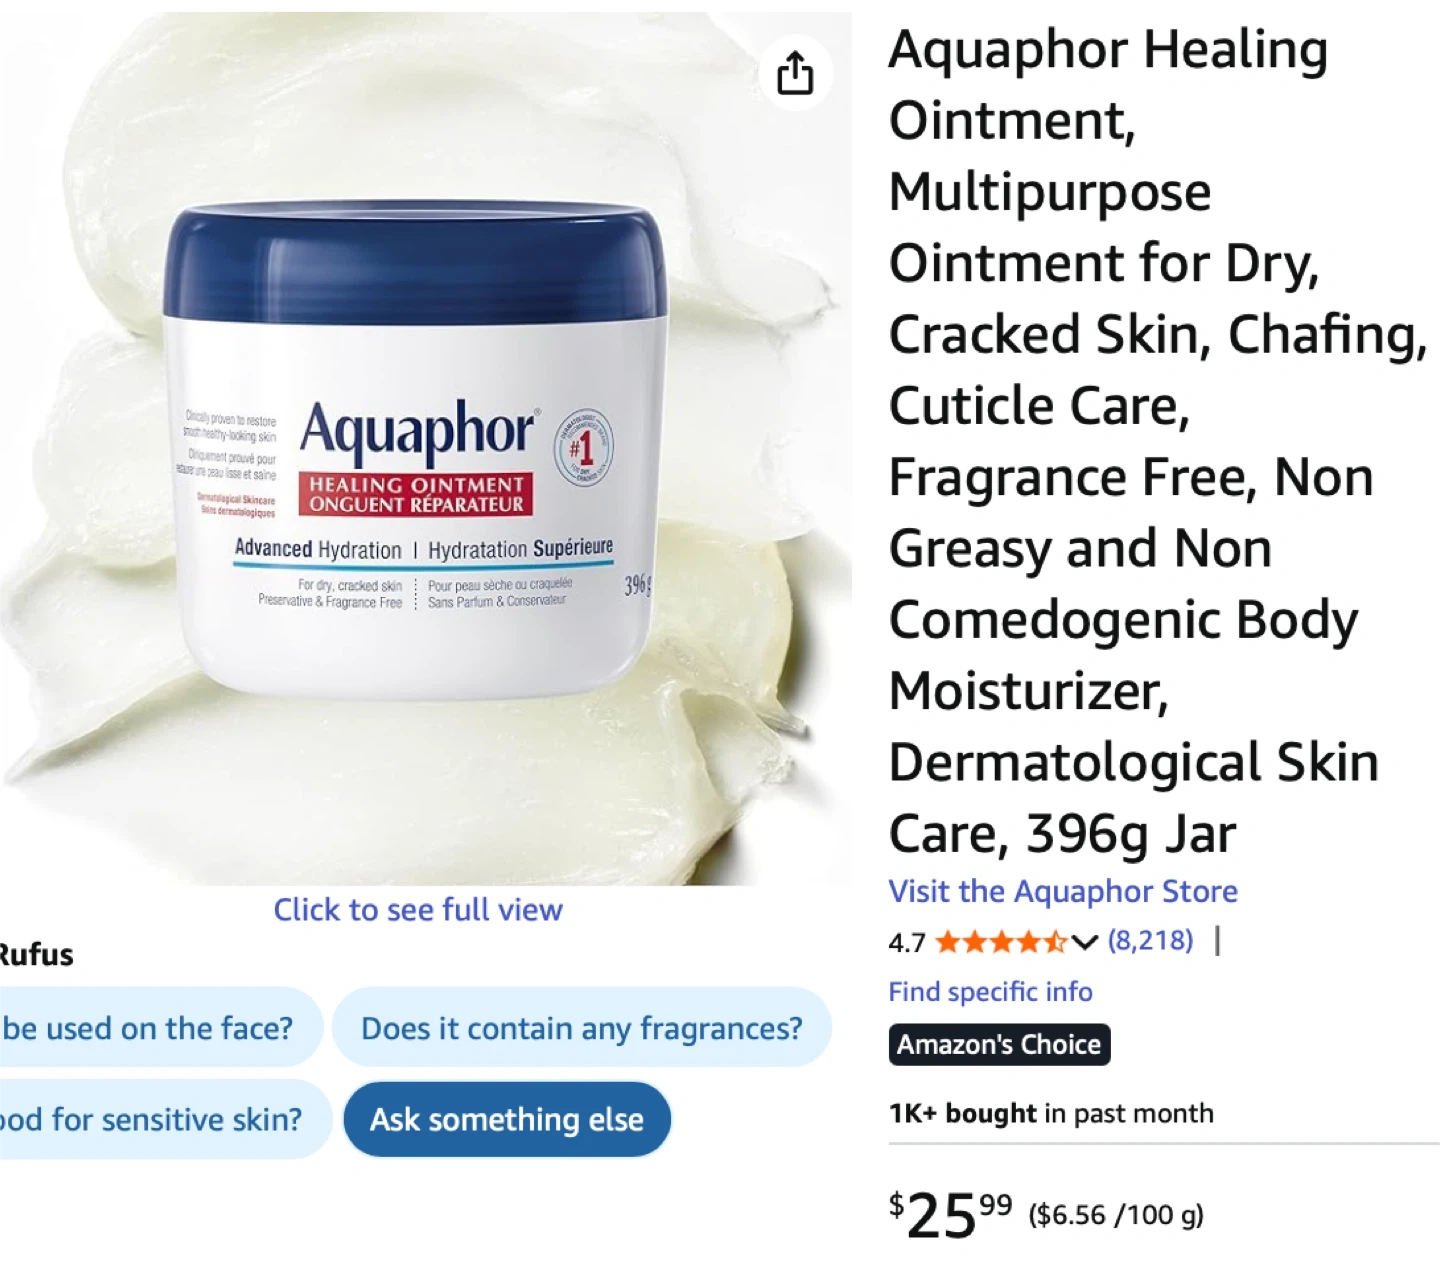Open the Aquaphor jar product image

tap(416, 450)
